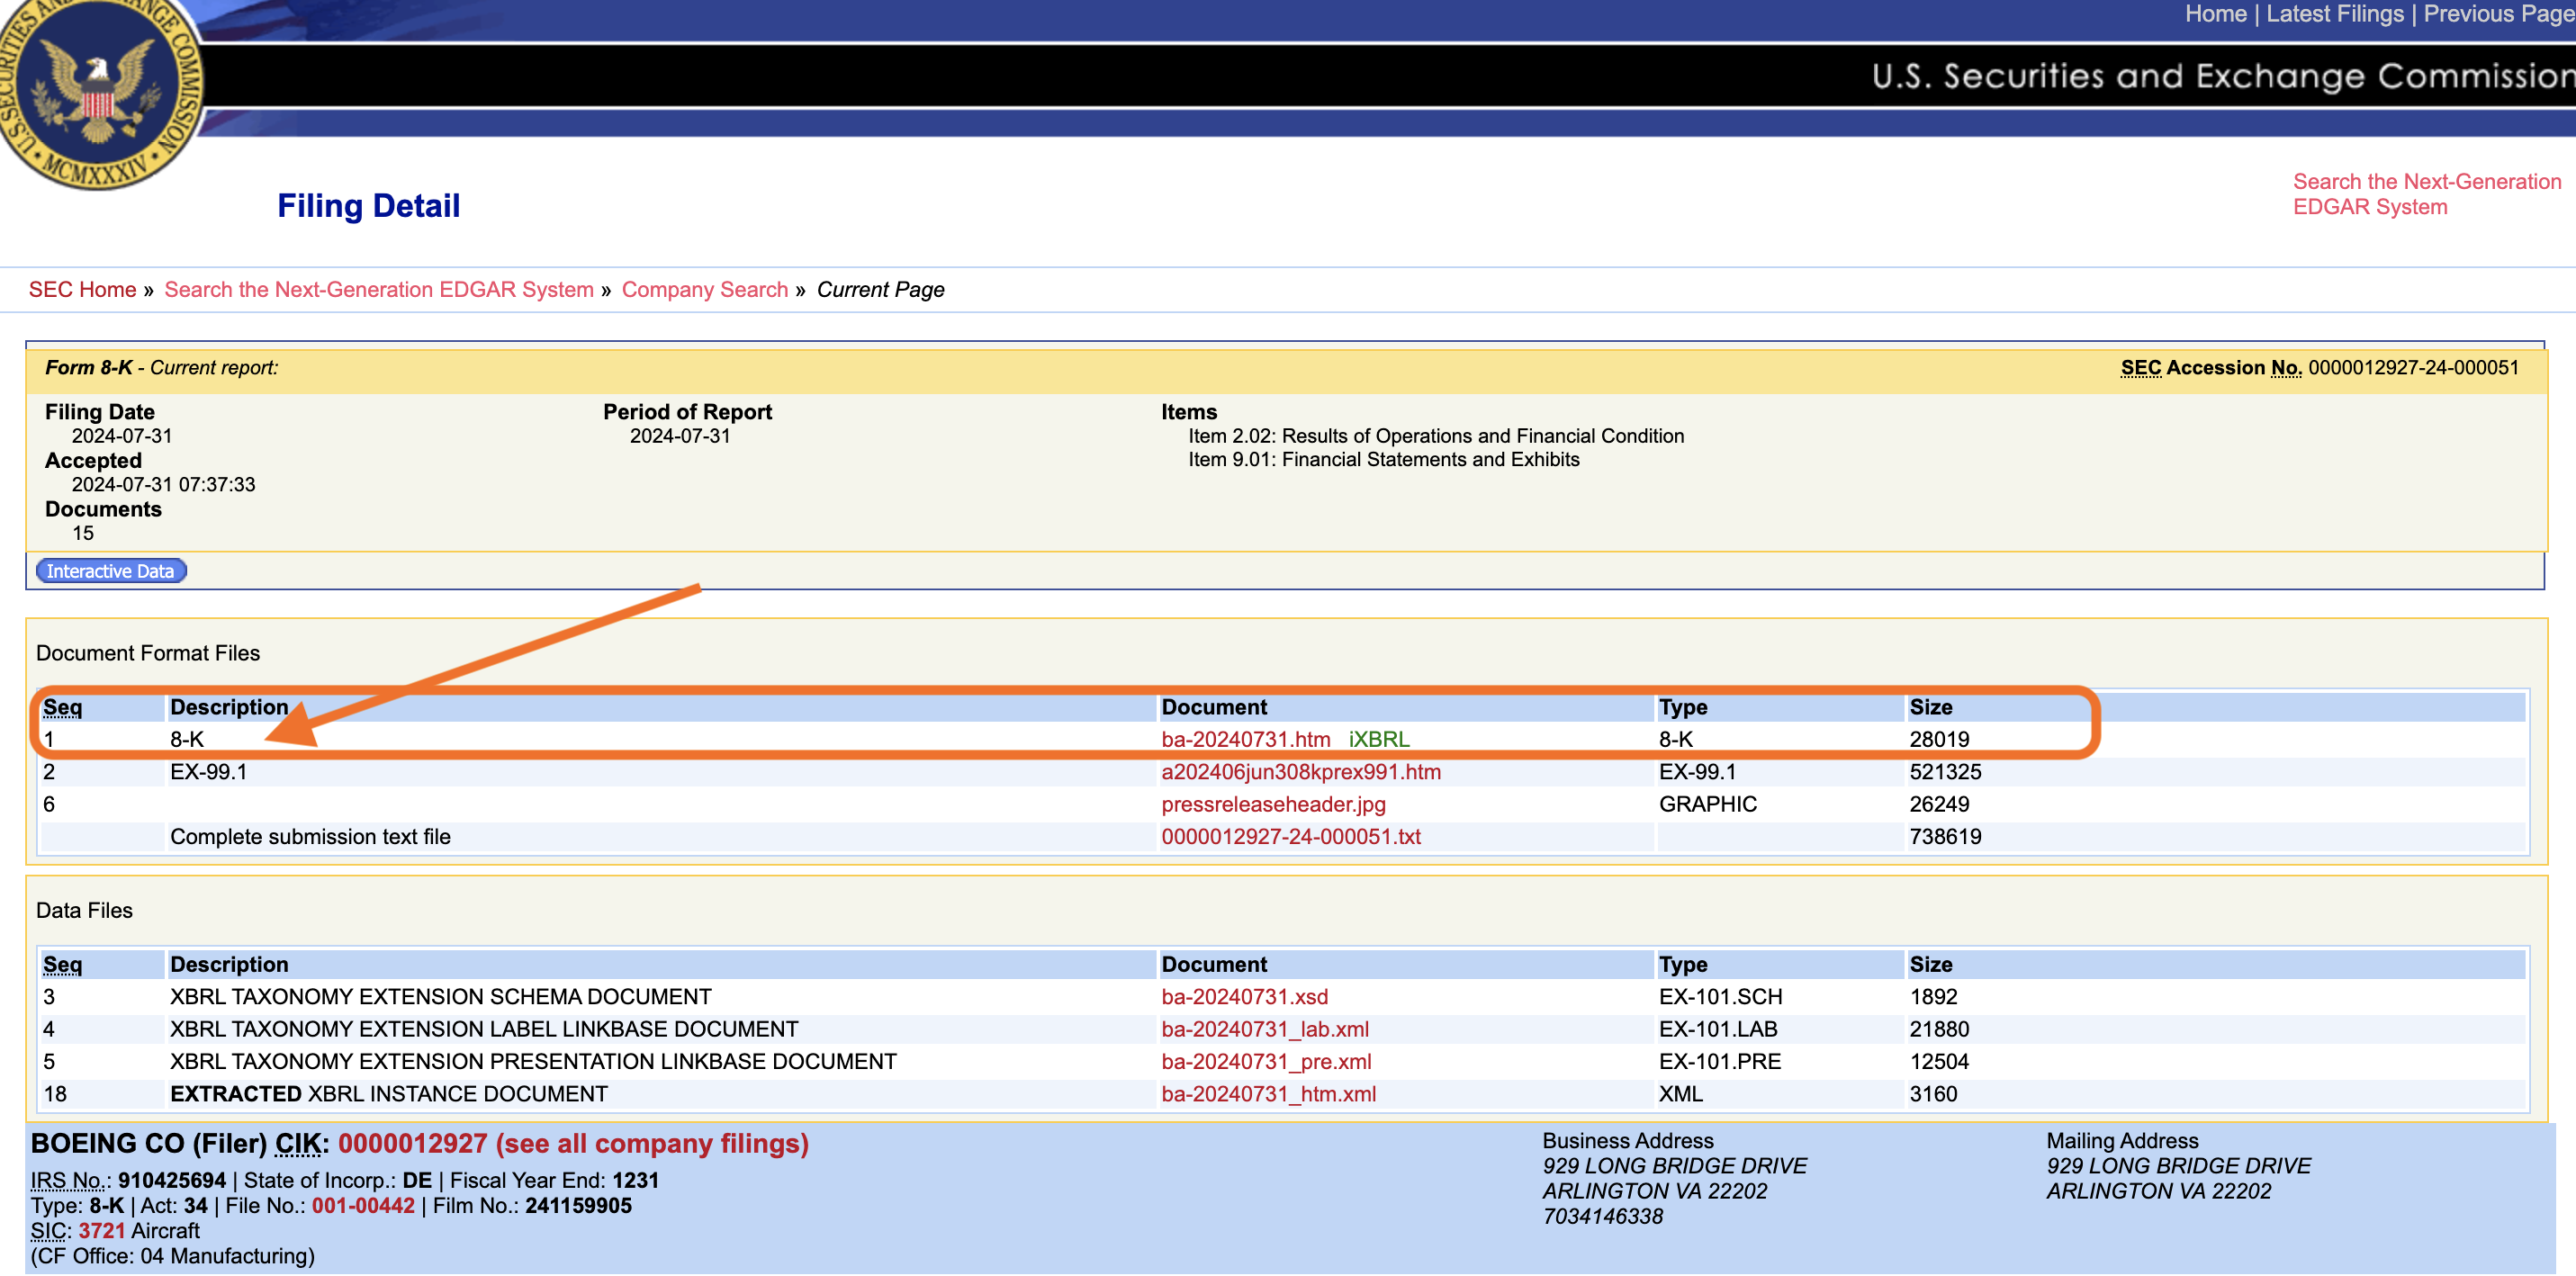
Task: Click SEC Home breadcrumb link
Action: tap(82, 290)
